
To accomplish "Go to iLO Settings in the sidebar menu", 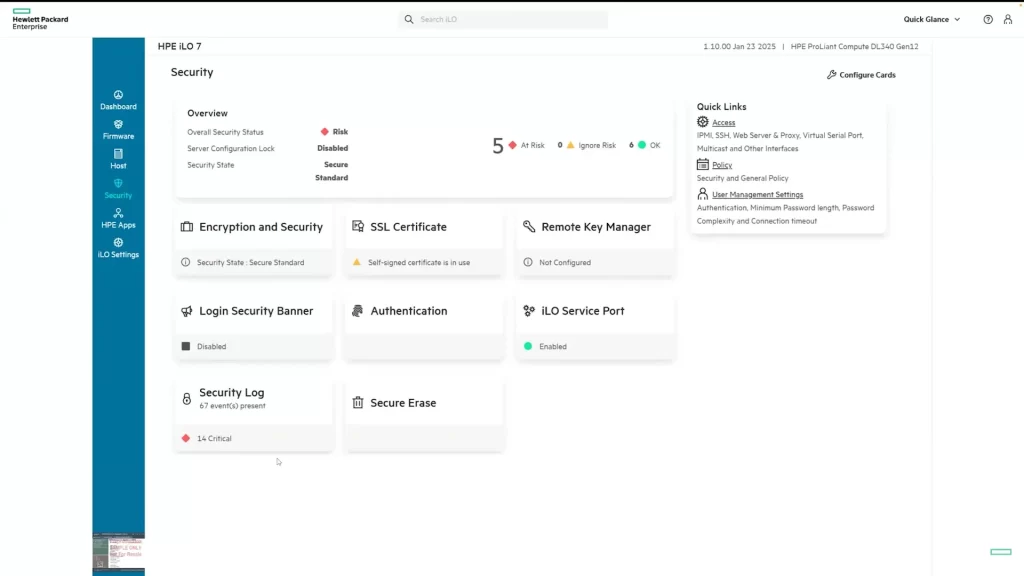I will 118,248.
